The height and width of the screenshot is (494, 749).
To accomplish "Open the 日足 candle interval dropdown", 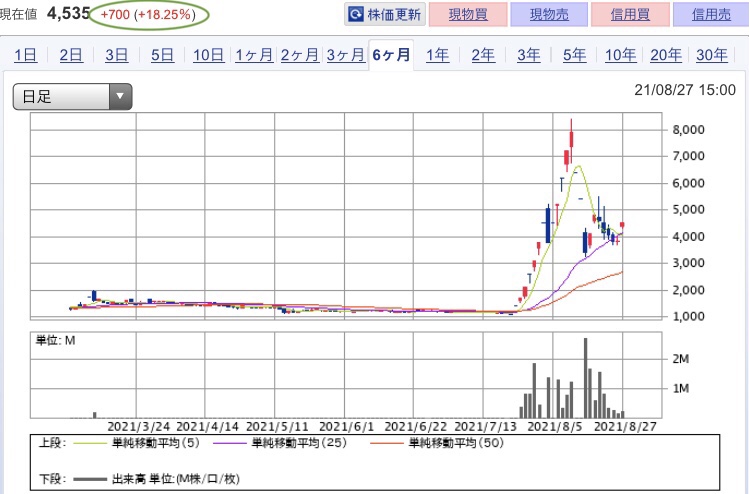I will [x=72, y=97].
